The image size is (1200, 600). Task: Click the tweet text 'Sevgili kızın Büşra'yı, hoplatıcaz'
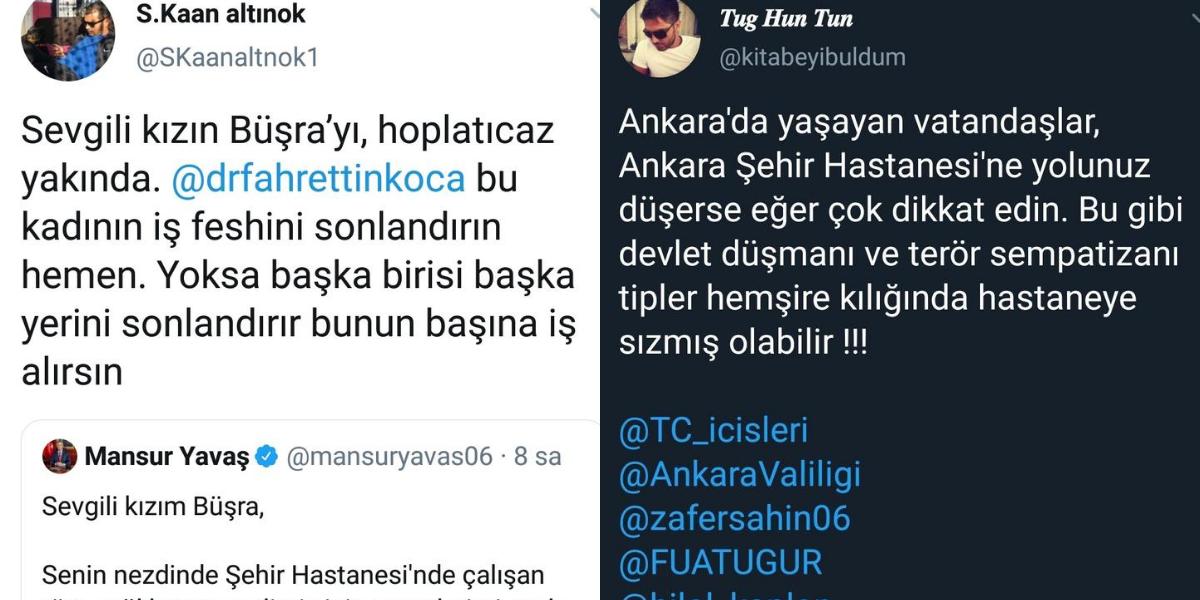pos(288,133)
